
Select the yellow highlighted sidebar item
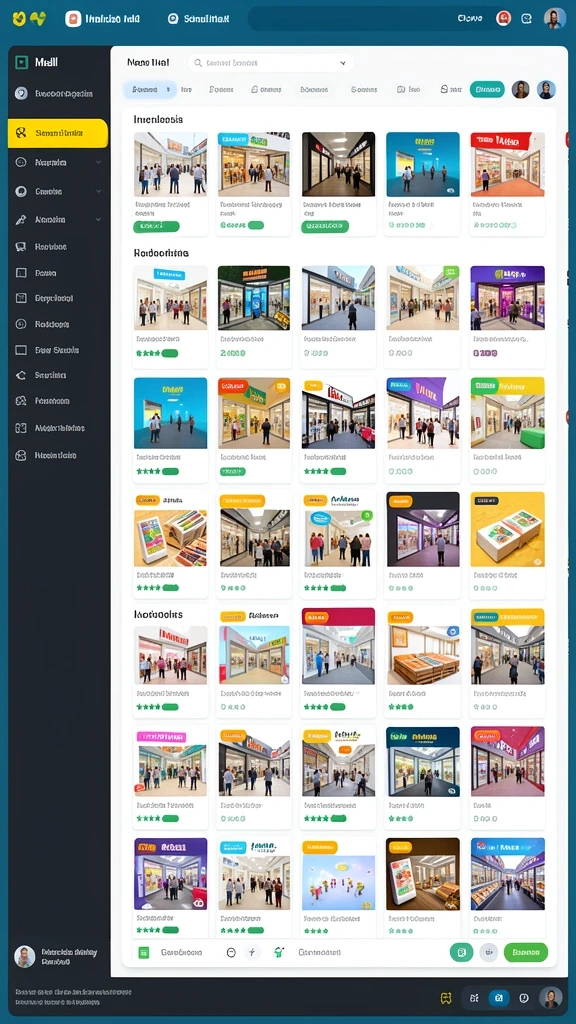(58, 133)
